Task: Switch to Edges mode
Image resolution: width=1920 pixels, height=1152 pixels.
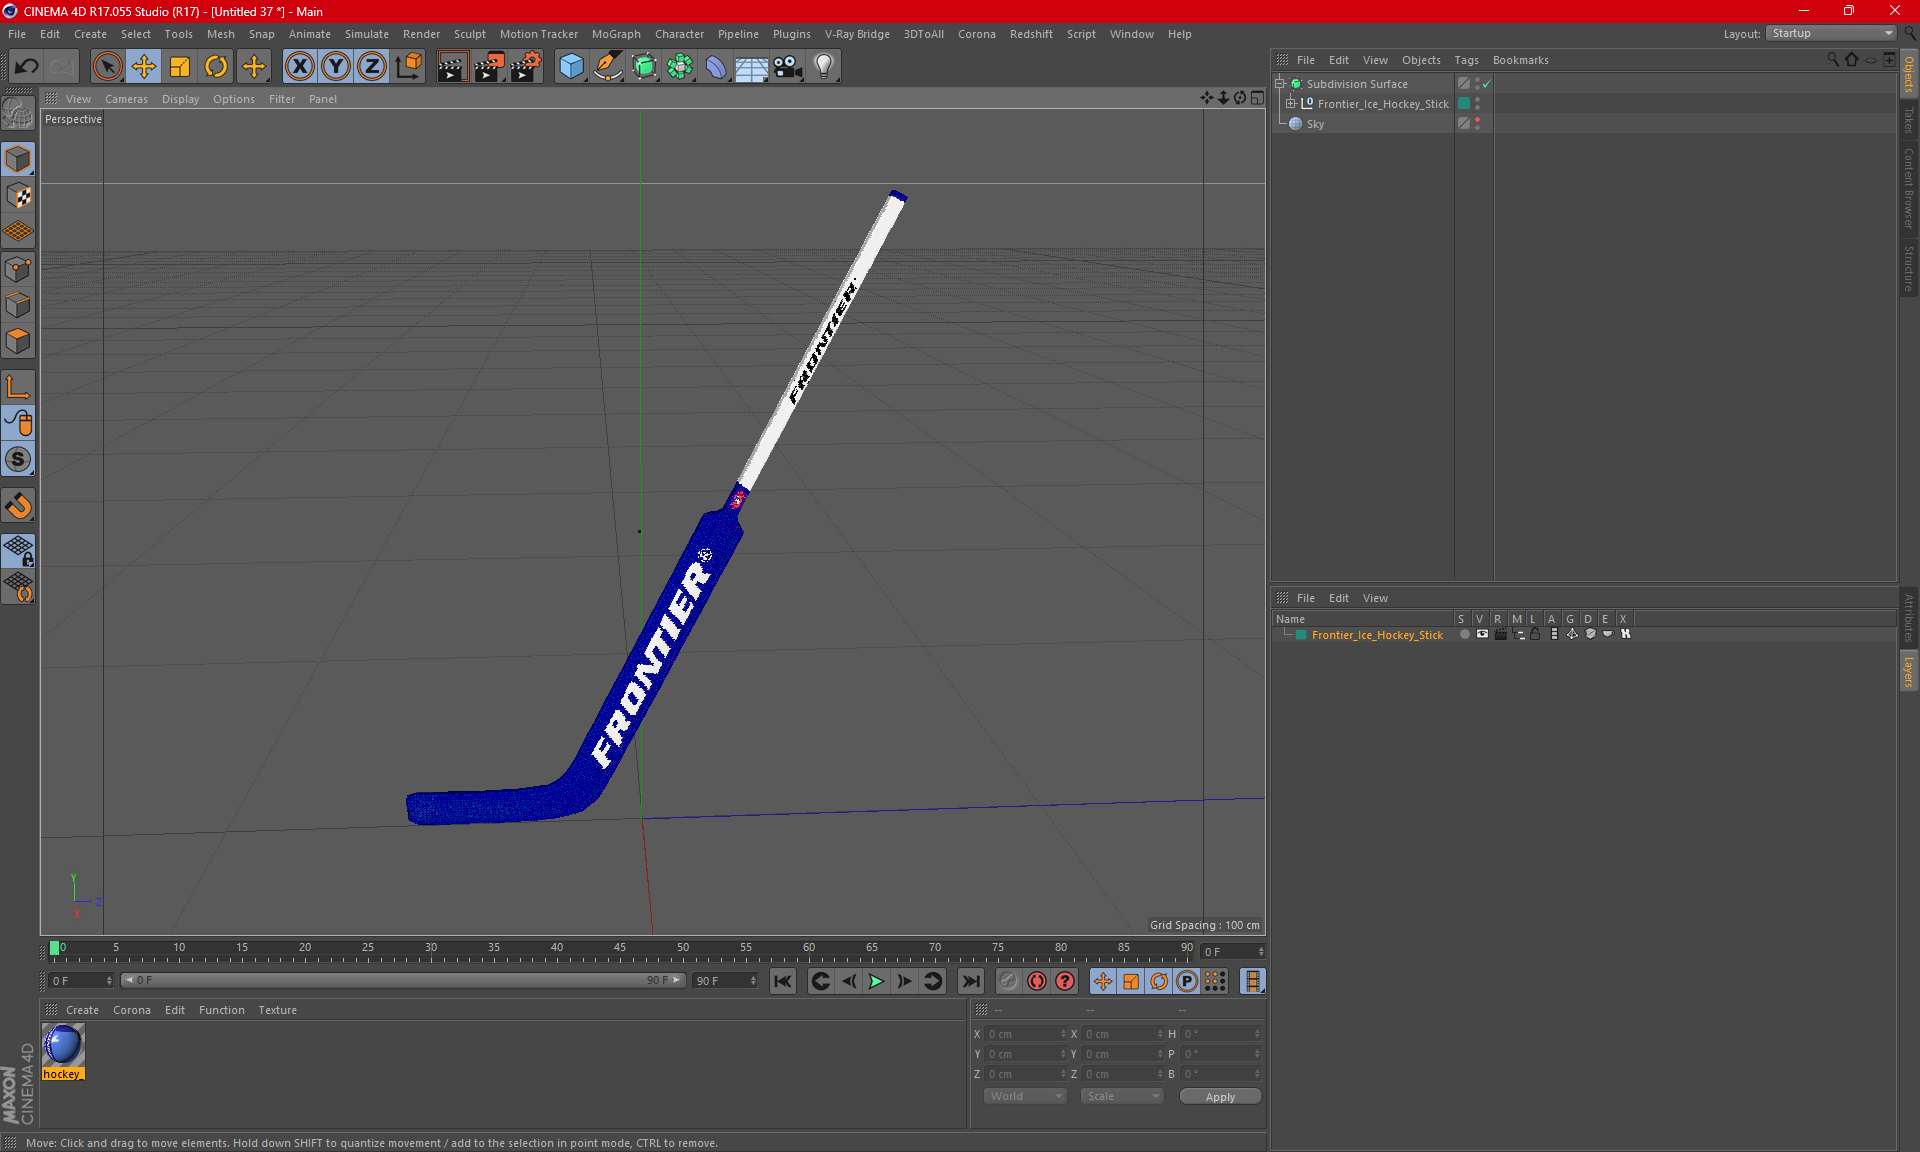Action: coord(18,305)
